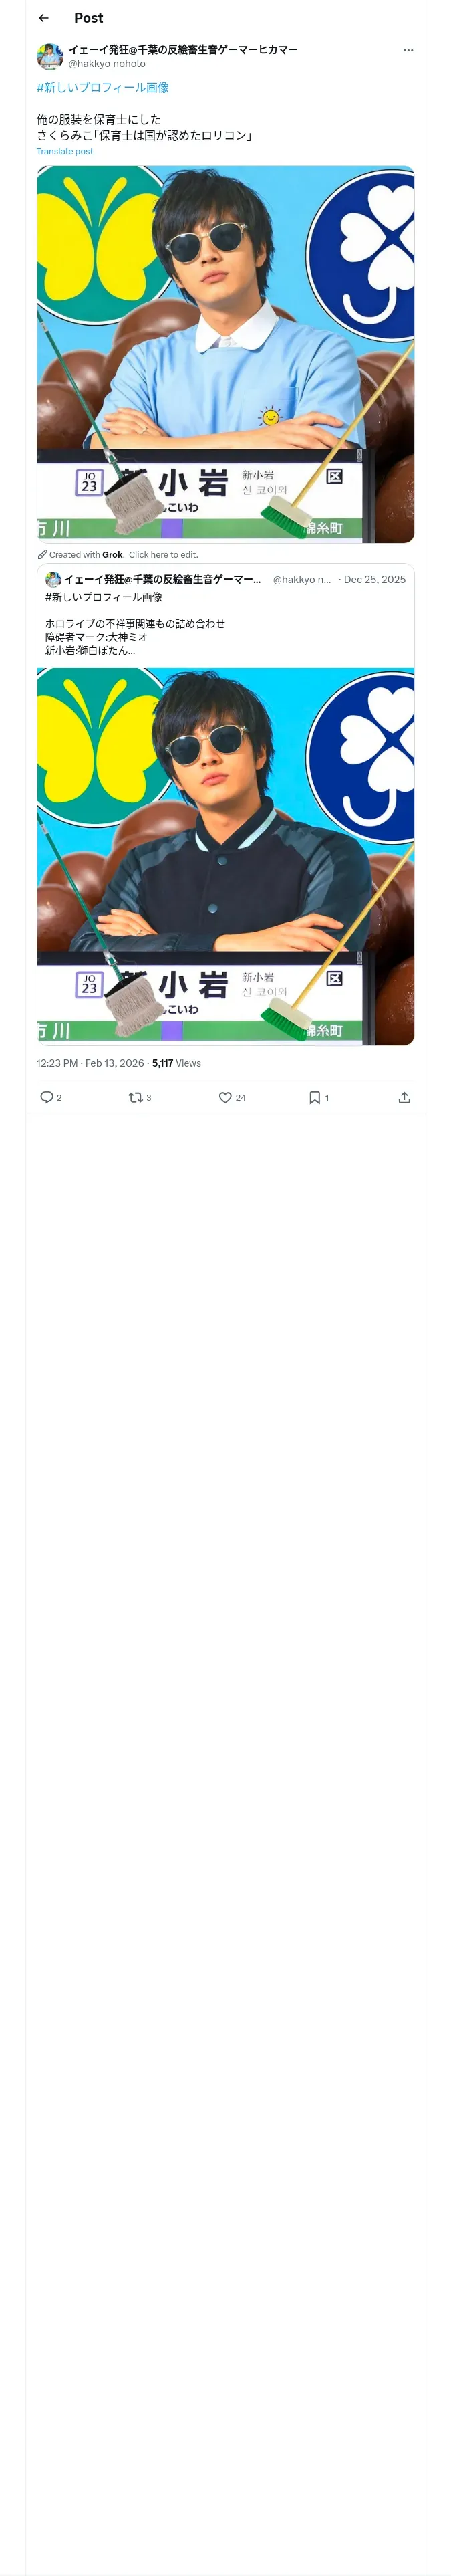Click the reply speech bubble icon

[x=46, y=1097]
